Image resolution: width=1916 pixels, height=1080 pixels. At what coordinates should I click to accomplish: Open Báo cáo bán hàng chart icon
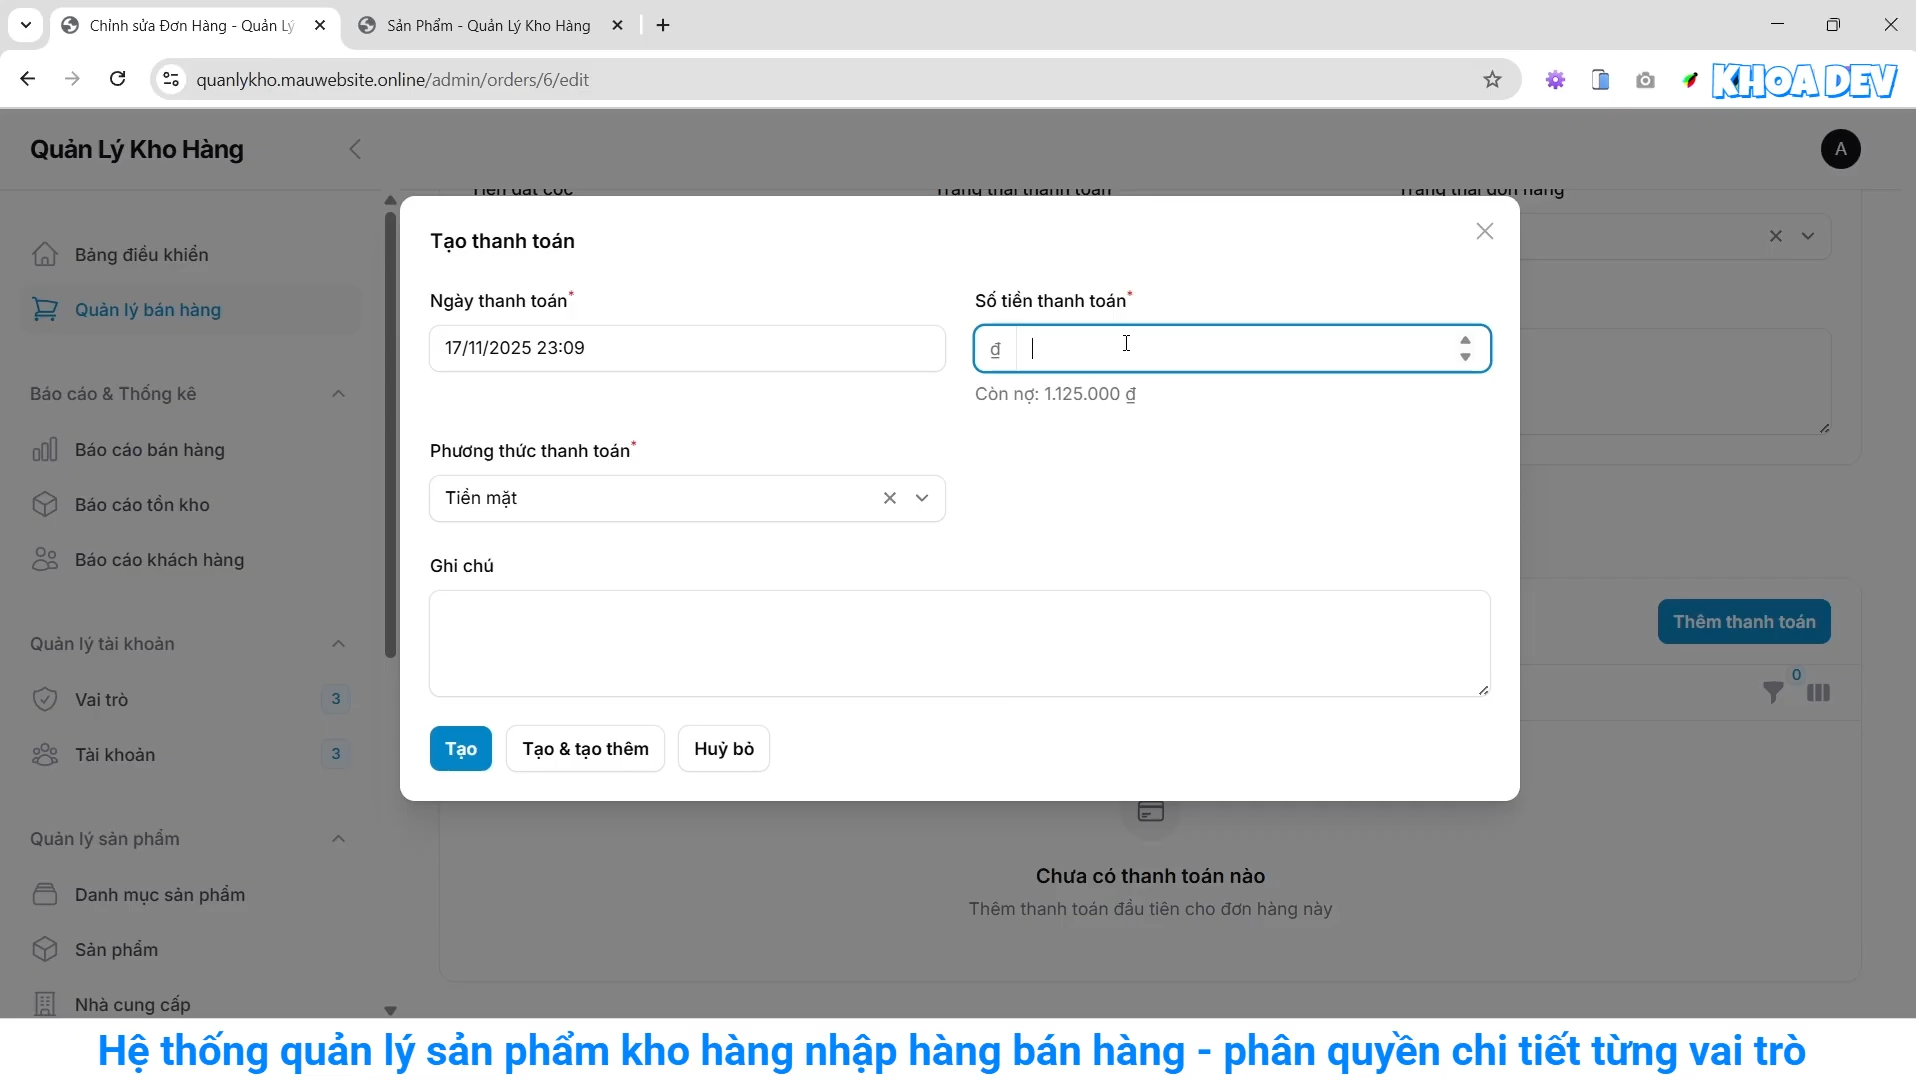click(45, 450)
